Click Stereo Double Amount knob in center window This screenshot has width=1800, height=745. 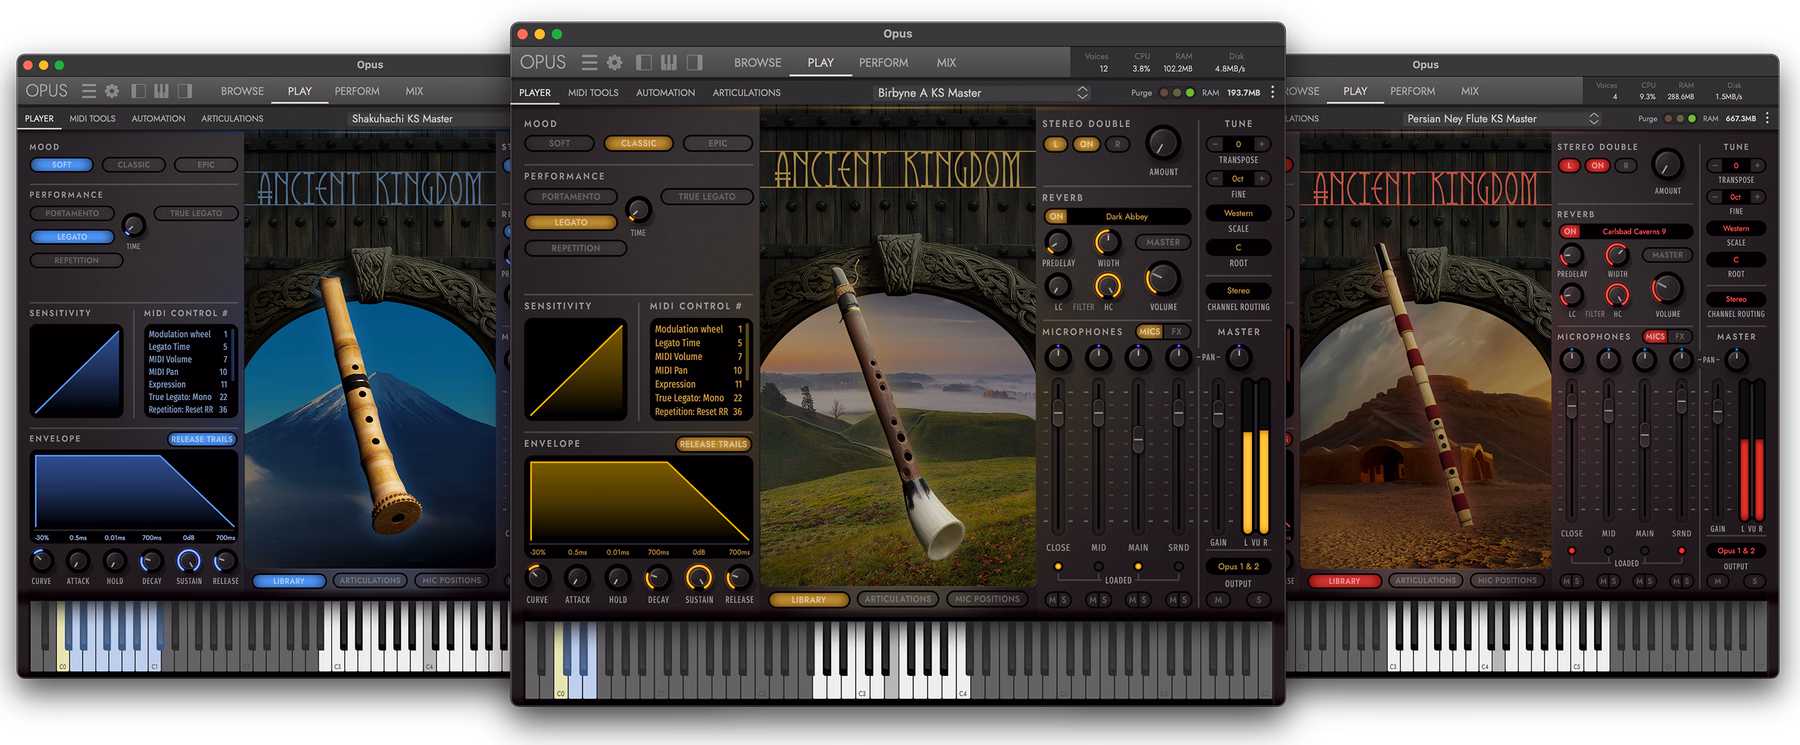[x=1162, y=144]
